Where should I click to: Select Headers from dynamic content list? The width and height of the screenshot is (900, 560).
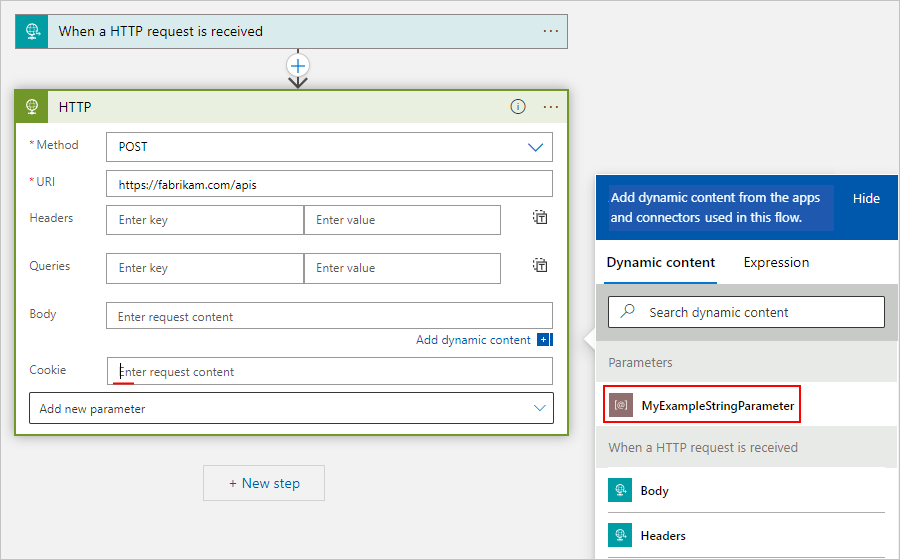(x=663, y=536)
